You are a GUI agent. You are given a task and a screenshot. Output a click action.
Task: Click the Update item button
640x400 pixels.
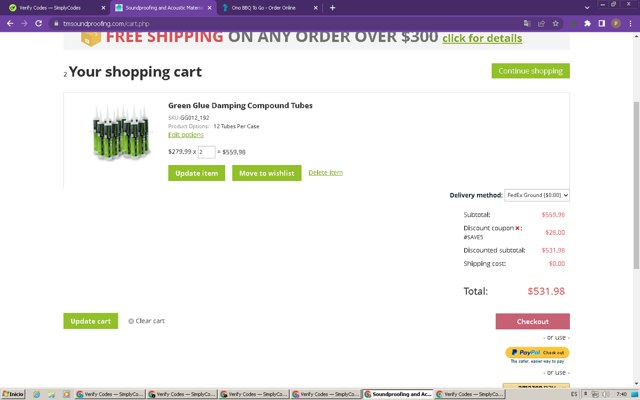(x=196, y=173)
